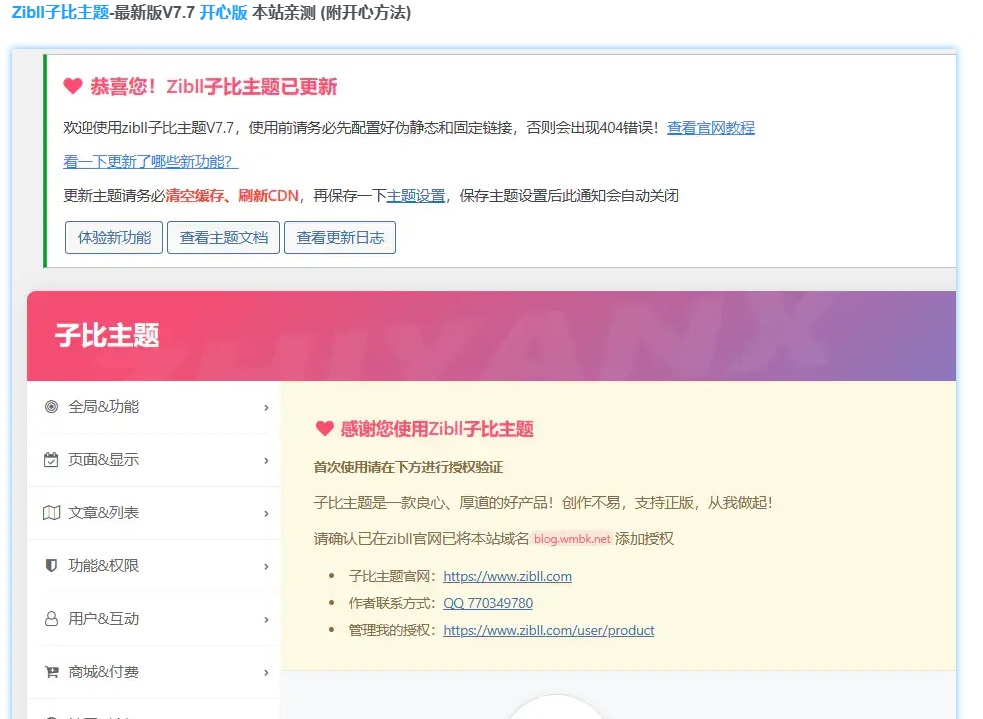
Task: Click the 体验新功能 button
Action: [x=113, y=238]
